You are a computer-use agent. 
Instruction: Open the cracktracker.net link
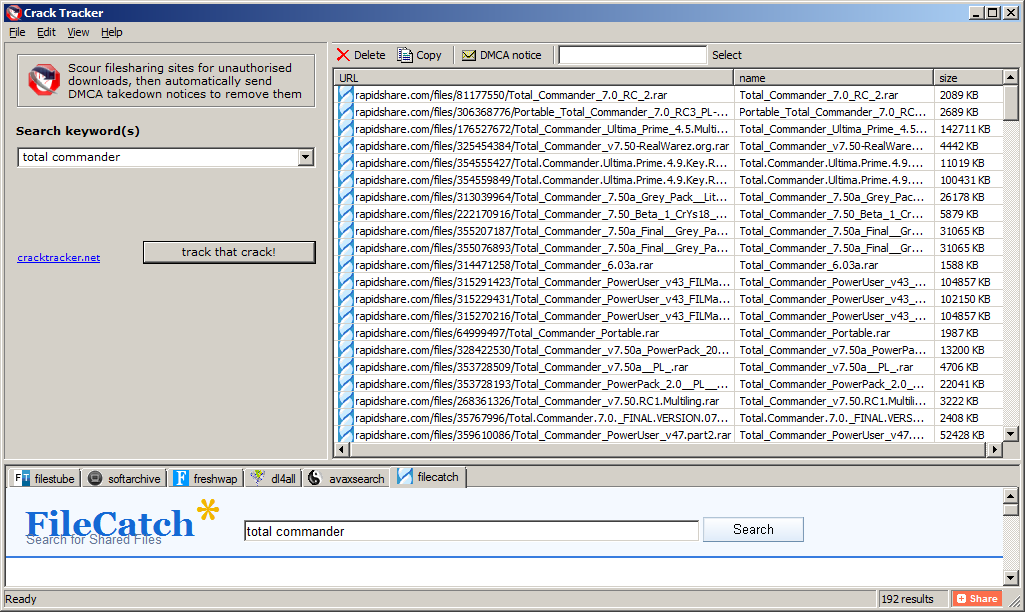[x=59, y=257]
